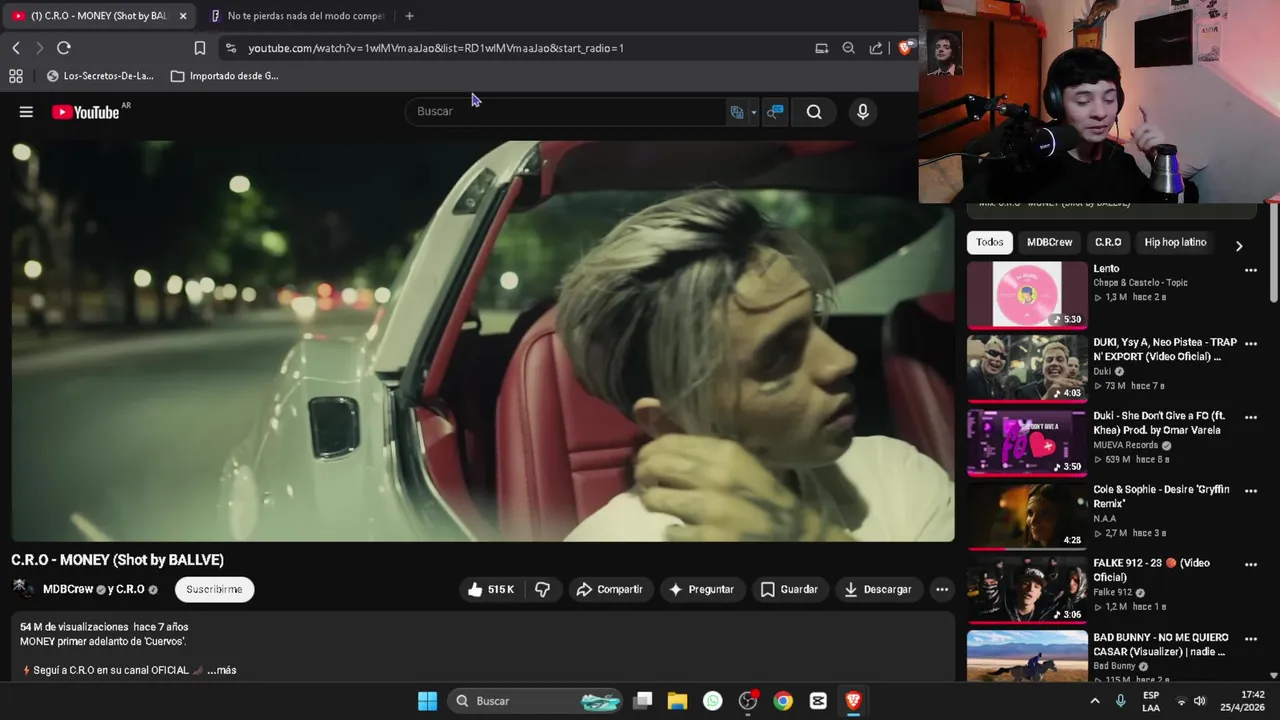This screenshot has width=1280, height=720.
Task: View site settings icon in address bar
Action: [x=231, y=48]
